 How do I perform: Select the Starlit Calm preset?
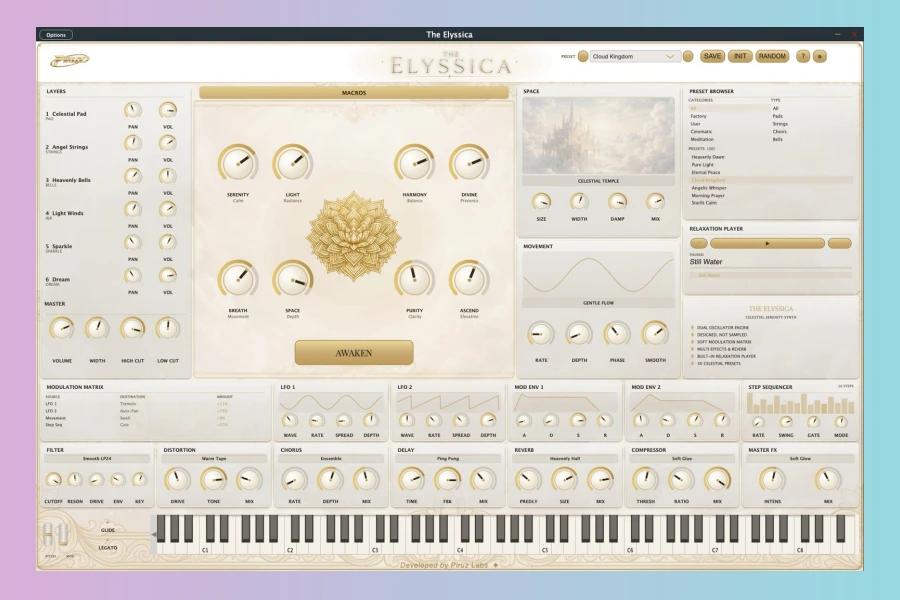coord(704,203)
